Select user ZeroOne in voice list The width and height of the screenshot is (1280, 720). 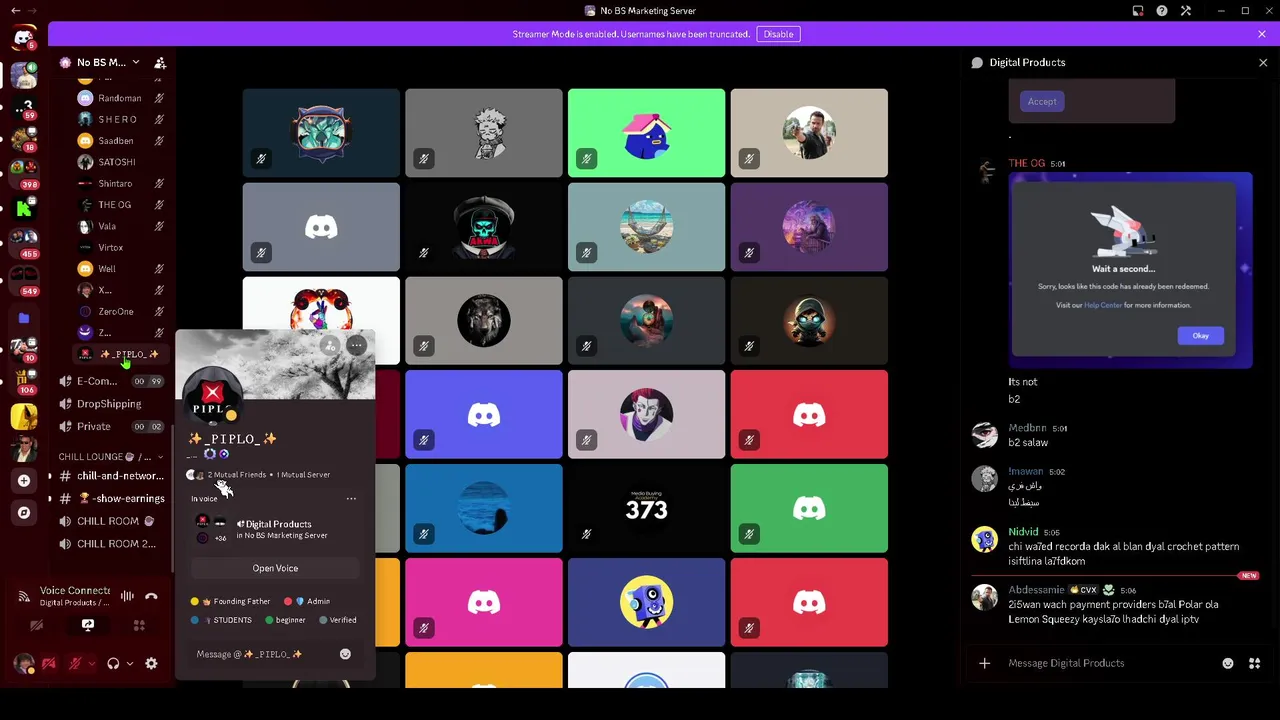(x=120, y=311)
